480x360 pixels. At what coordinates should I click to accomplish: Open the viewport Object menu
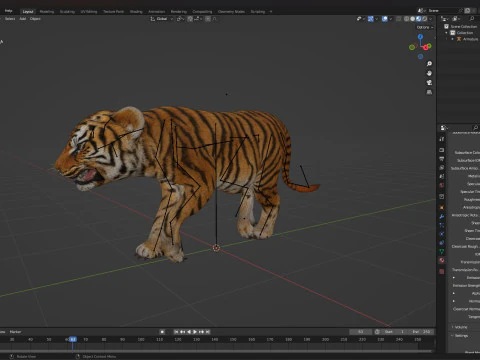[x=35, y=19]
